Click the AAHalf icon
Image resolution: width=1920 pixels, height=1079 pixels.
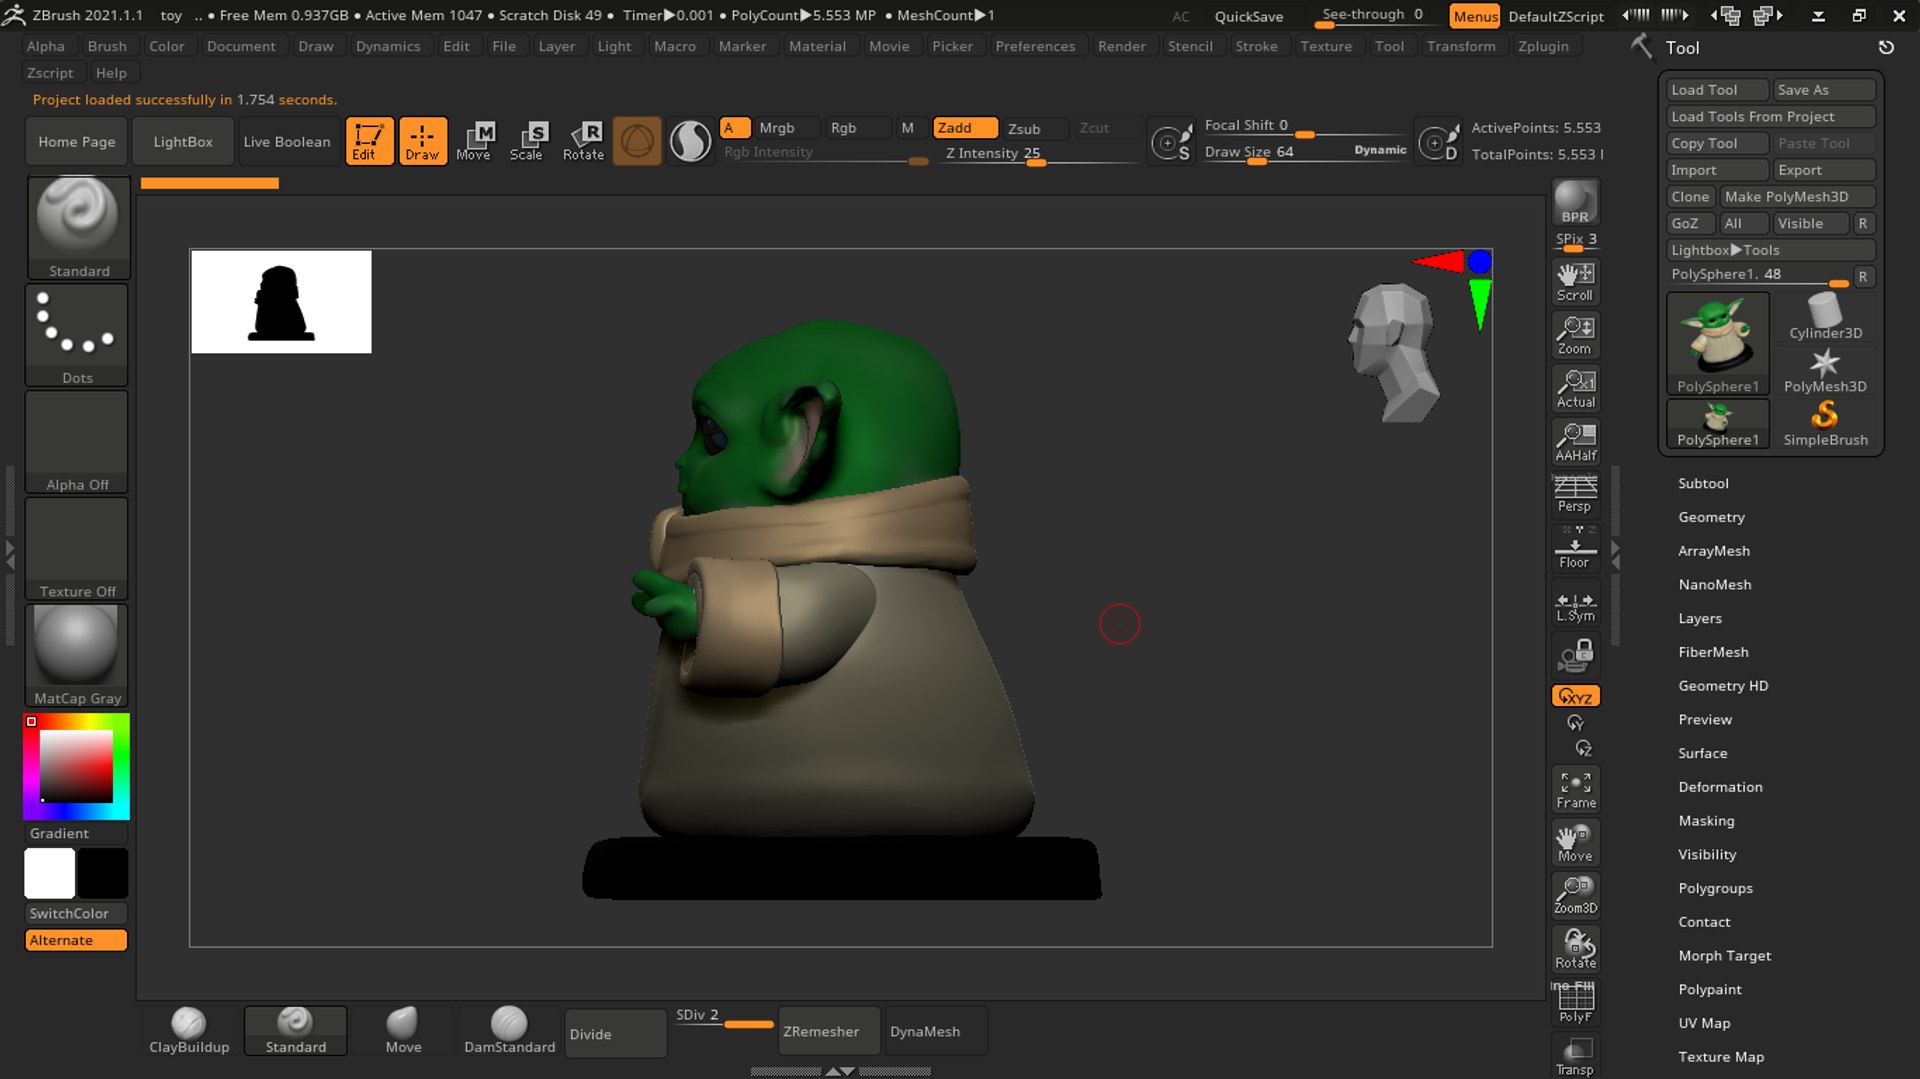click(1575, 442)
